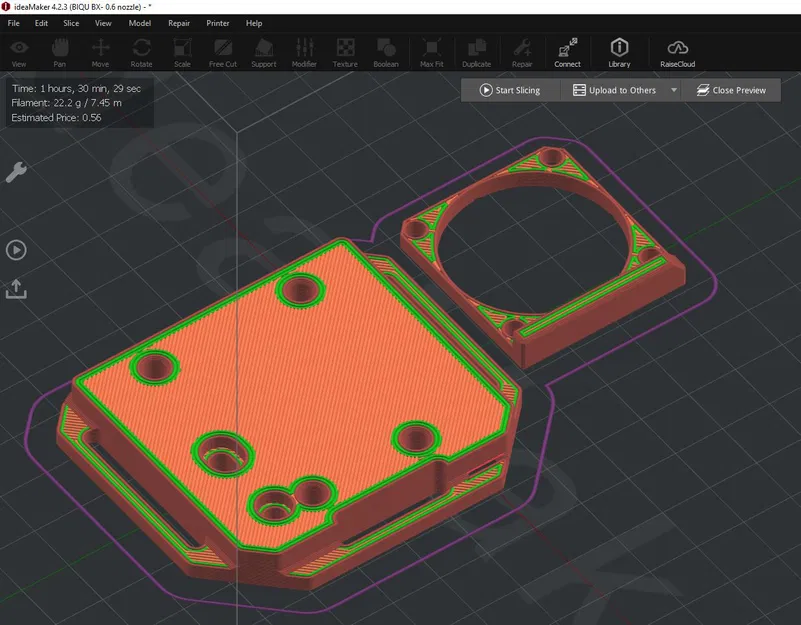Click the Filament 22.2 g / 7.45 m text
This screenshot has height=625, width=801.
tap(66, 103)
